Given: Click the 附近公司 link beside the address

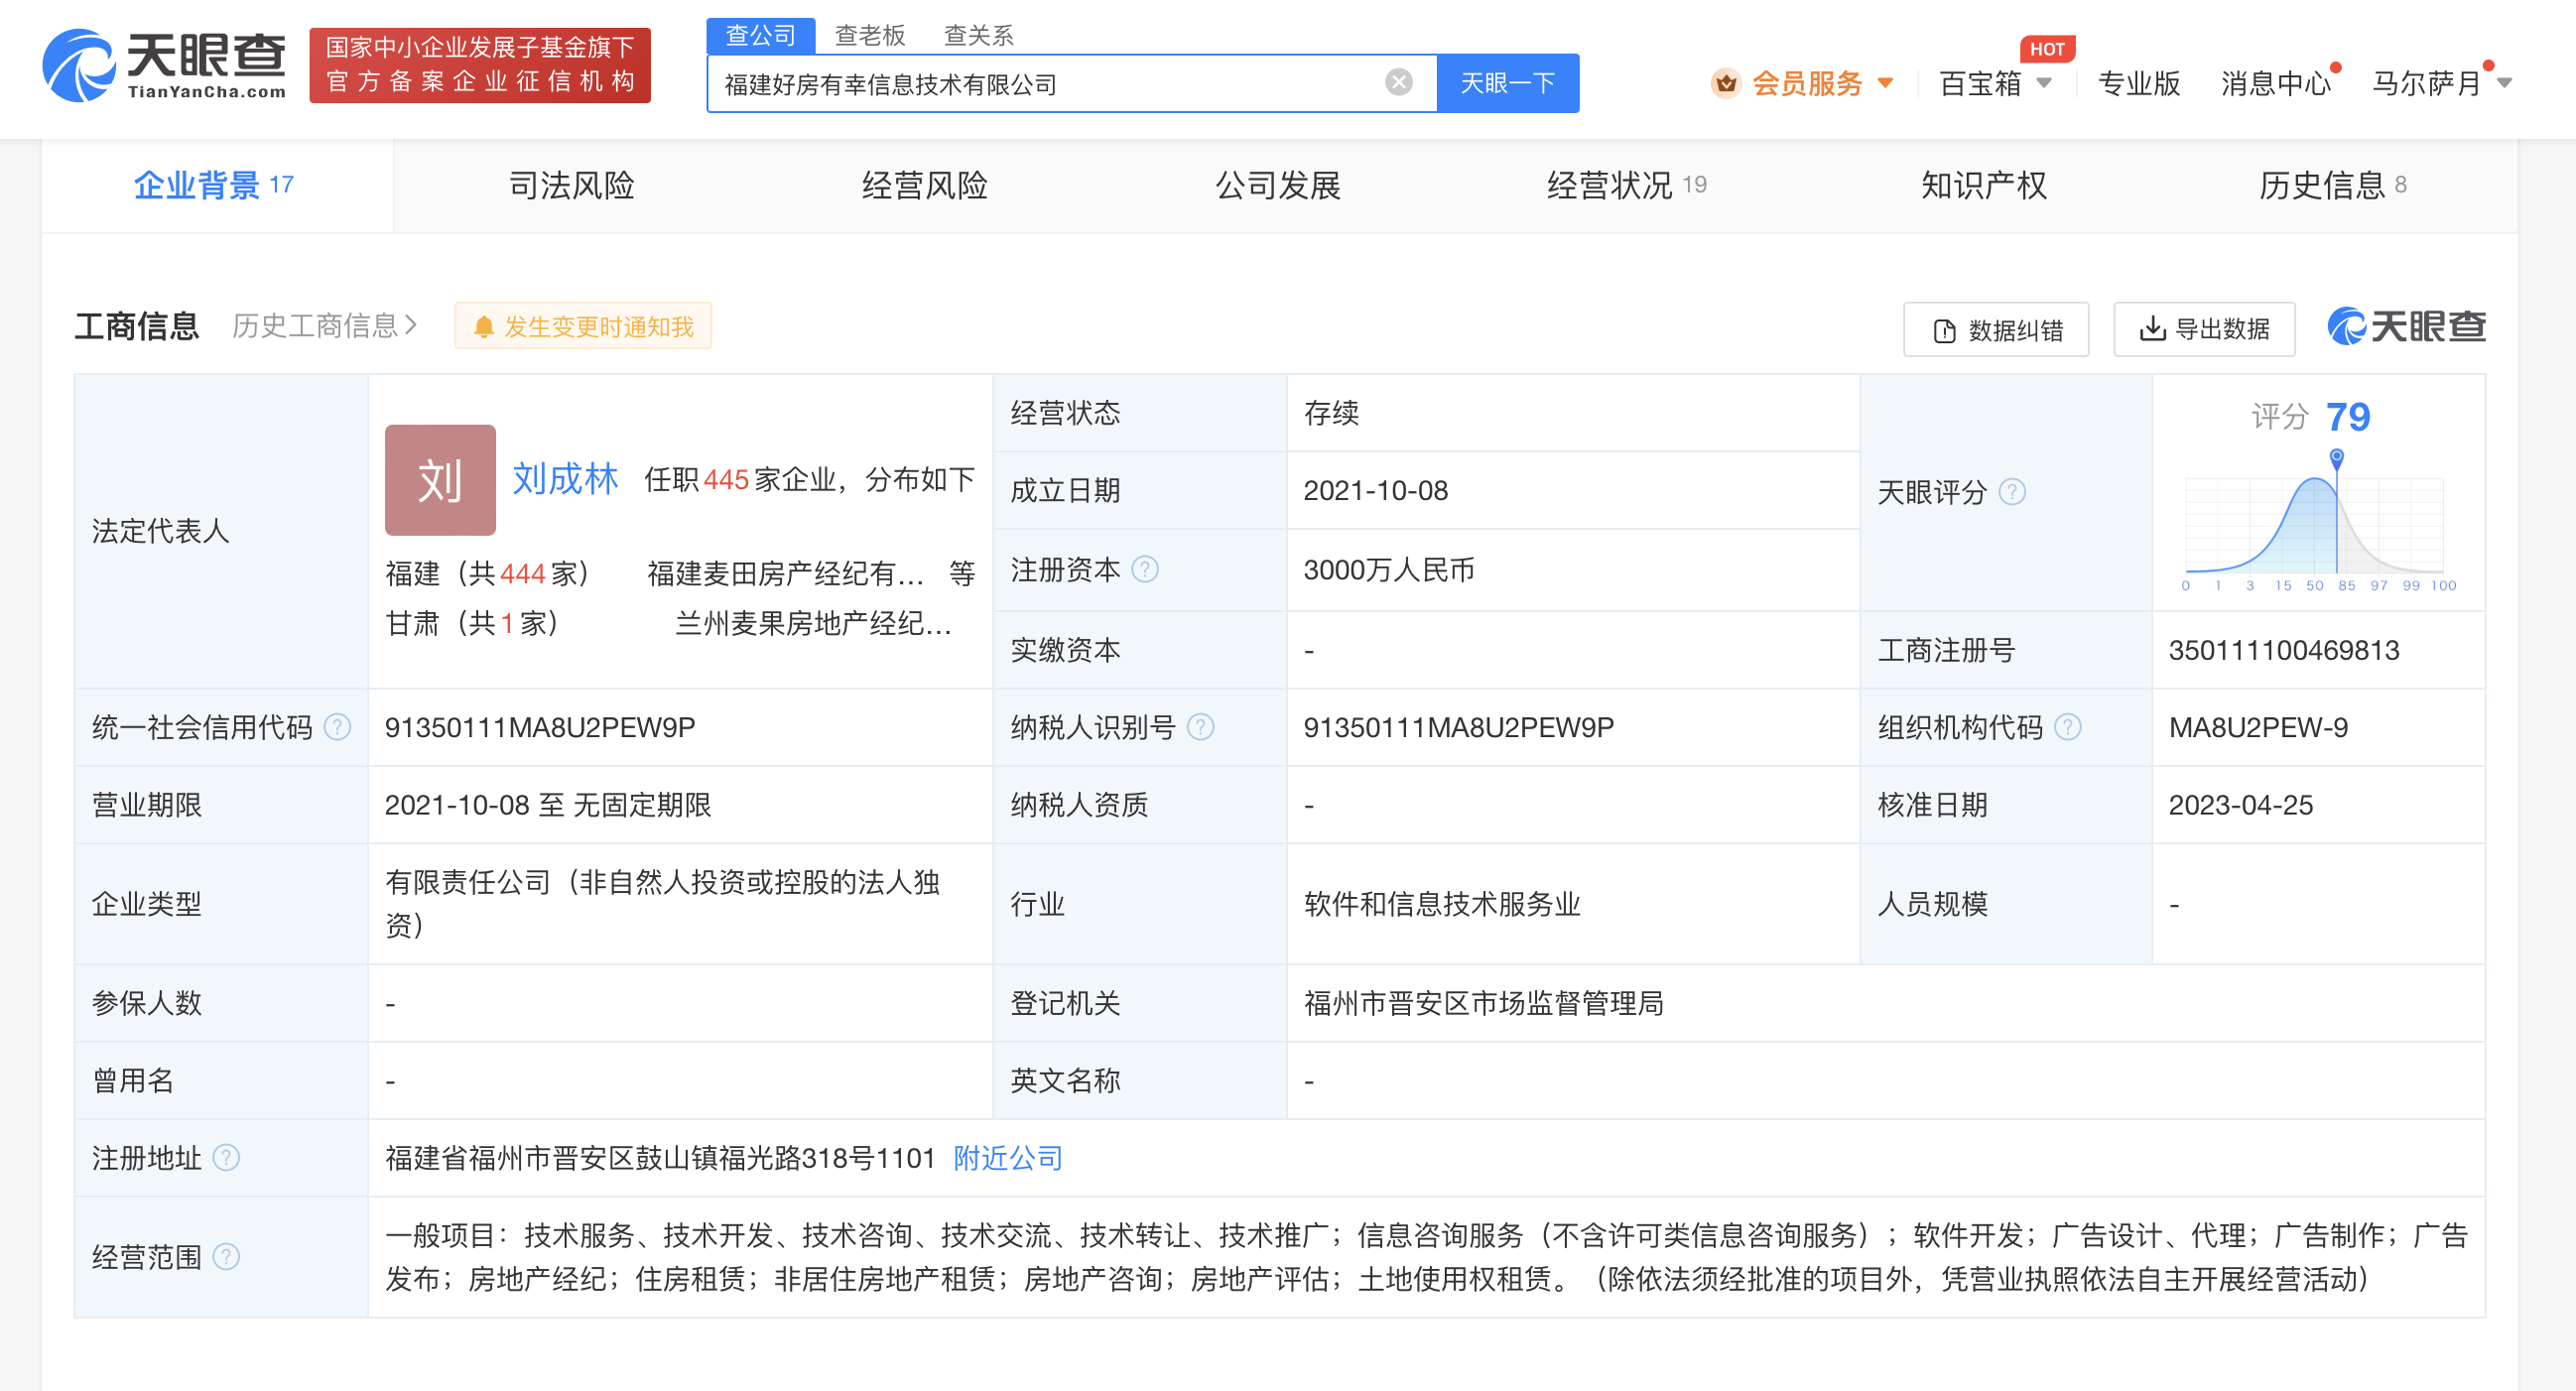Looking at the screenshot, I should click(x=1006, y=1158).
